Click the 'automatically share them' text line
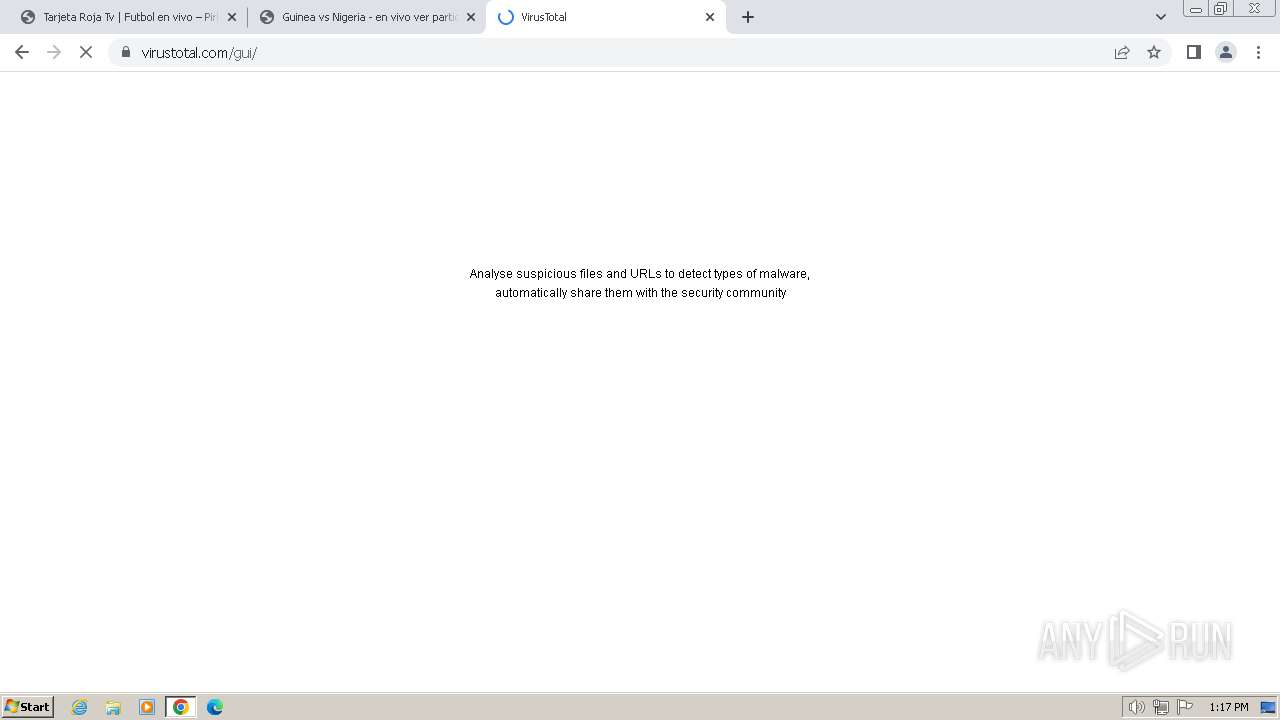 640,293
